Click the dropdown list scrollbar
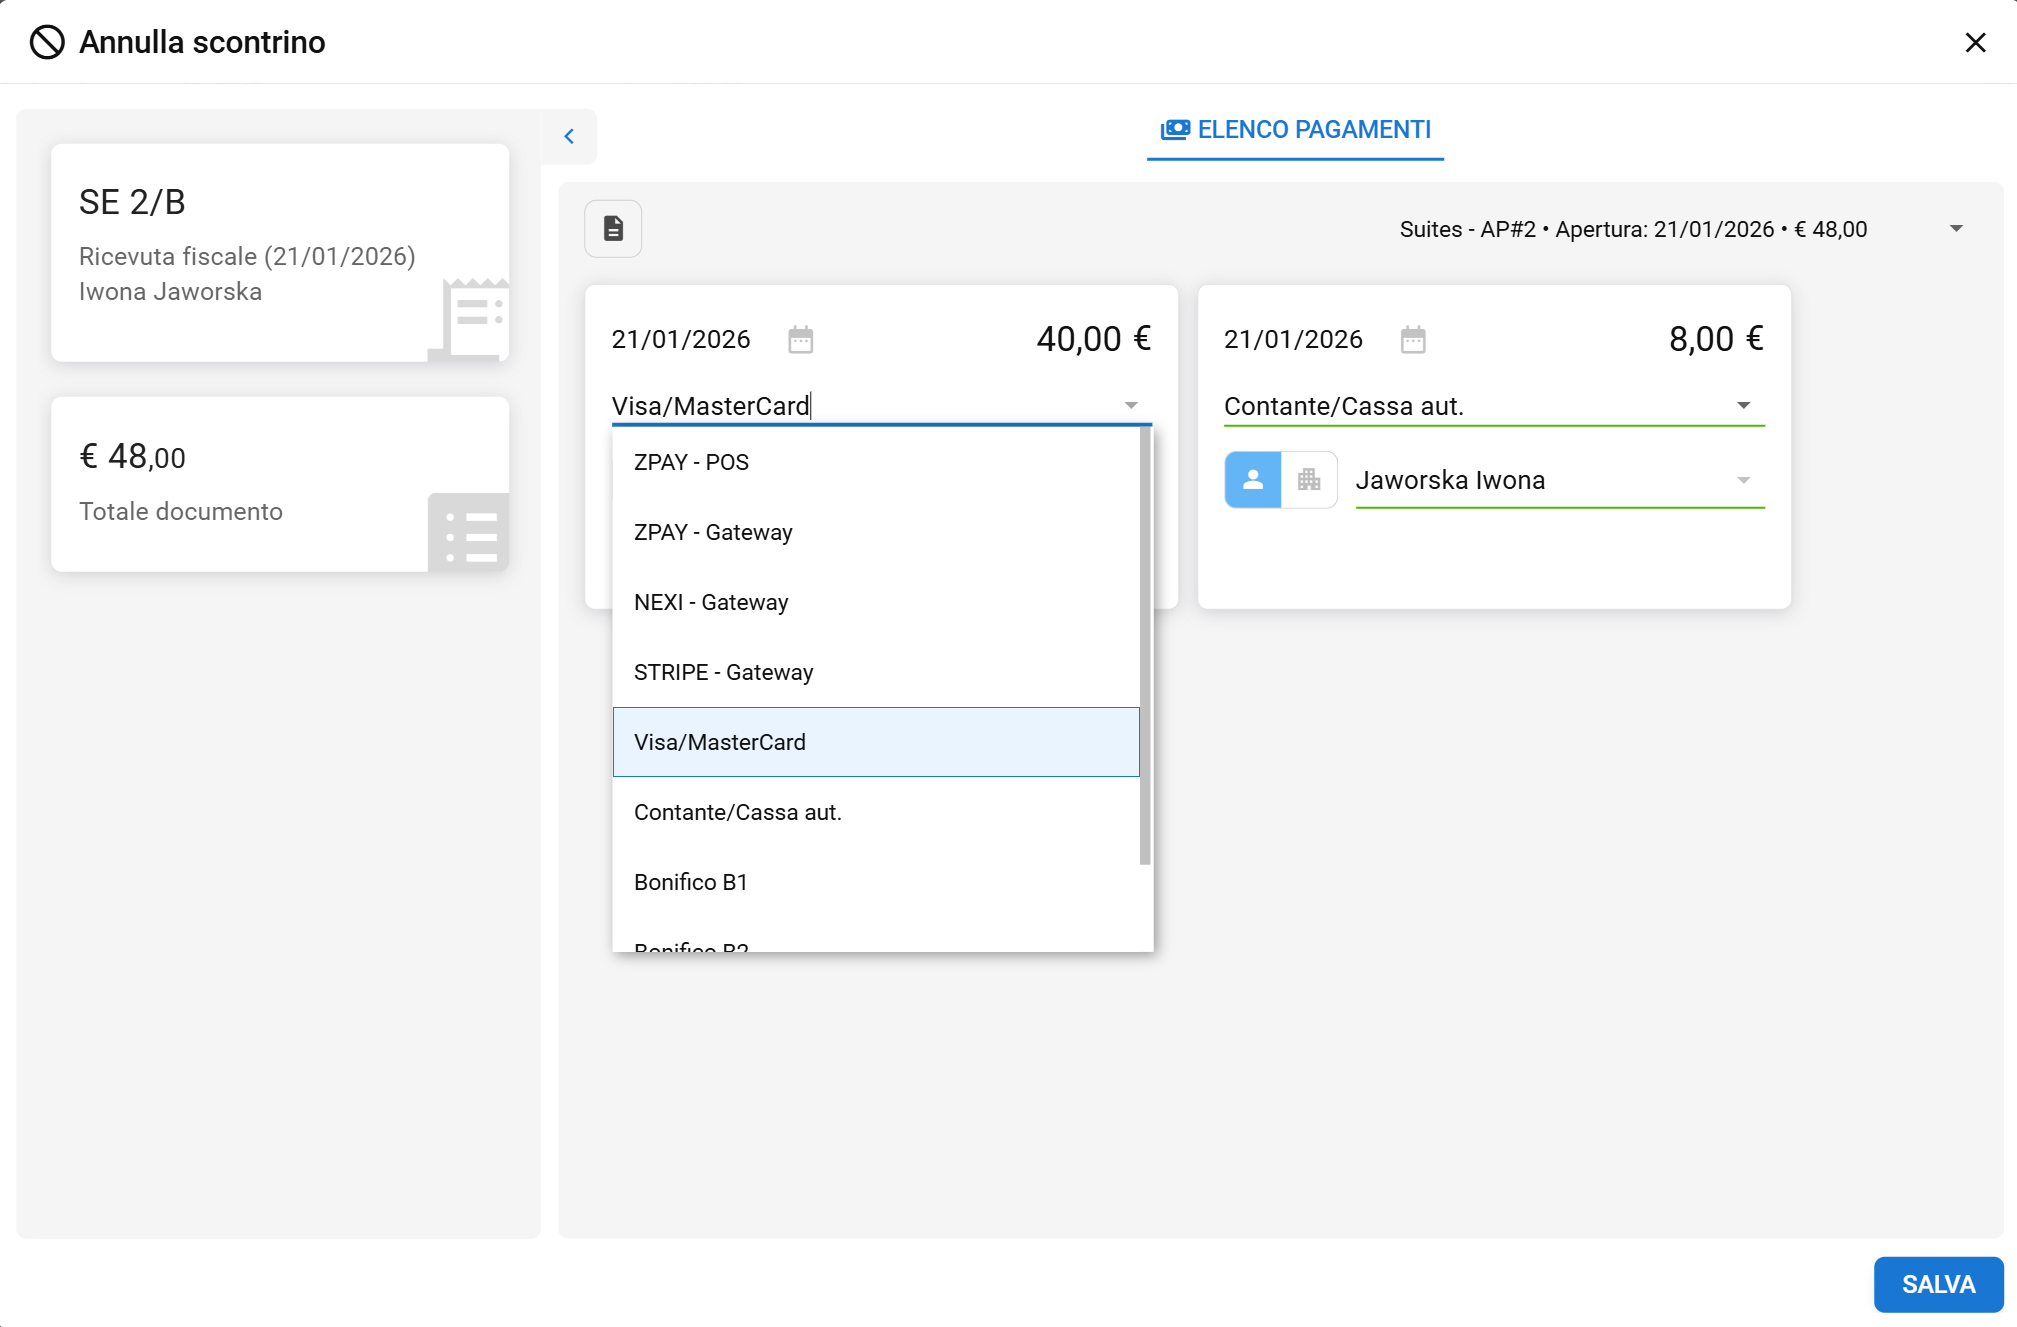 click(x=1145, y=645)
